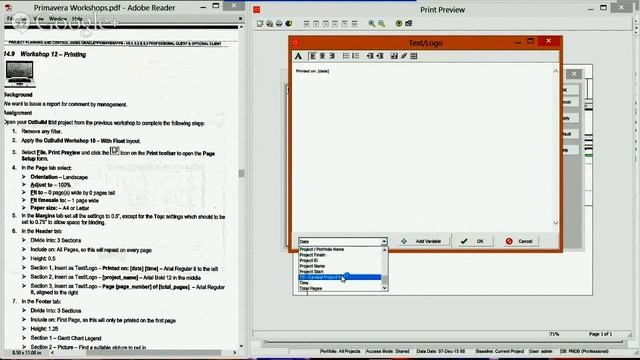The image size is (640, 360).
Task: Open Page Setup from Print Preview toolbar
Action: (260, 24)
